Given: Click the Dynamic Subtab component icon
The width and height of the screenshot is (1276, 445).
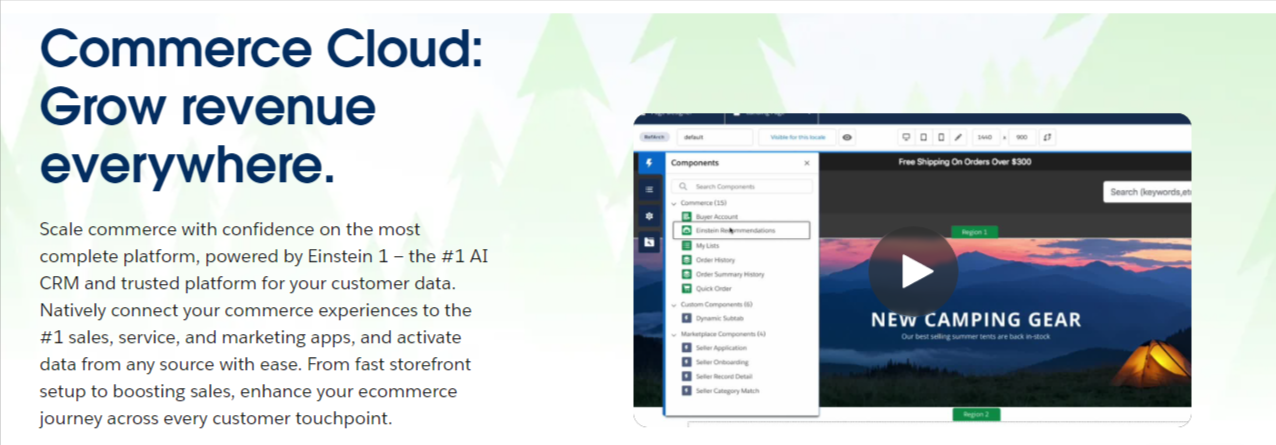Looking at the screenshot, I should pos(687,318).
